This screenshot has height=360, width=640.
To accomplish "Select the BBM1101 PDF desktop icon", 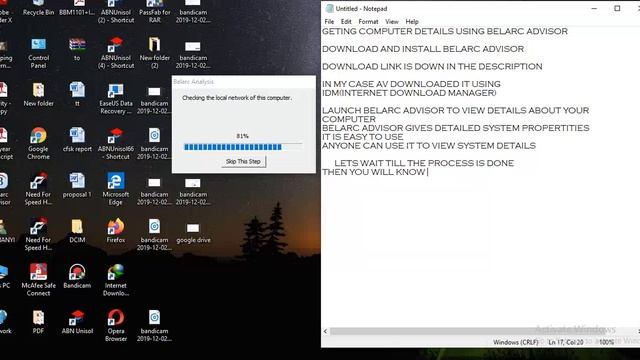I will (x=77, y=9).
